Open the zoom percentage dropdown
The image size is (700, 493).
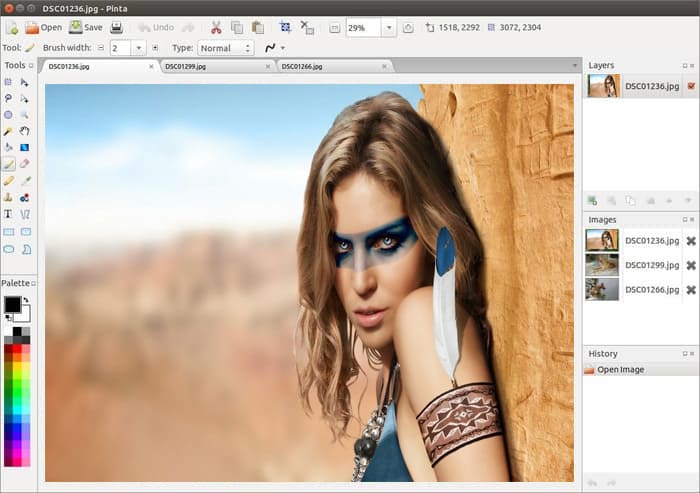(x=388, y=27)
